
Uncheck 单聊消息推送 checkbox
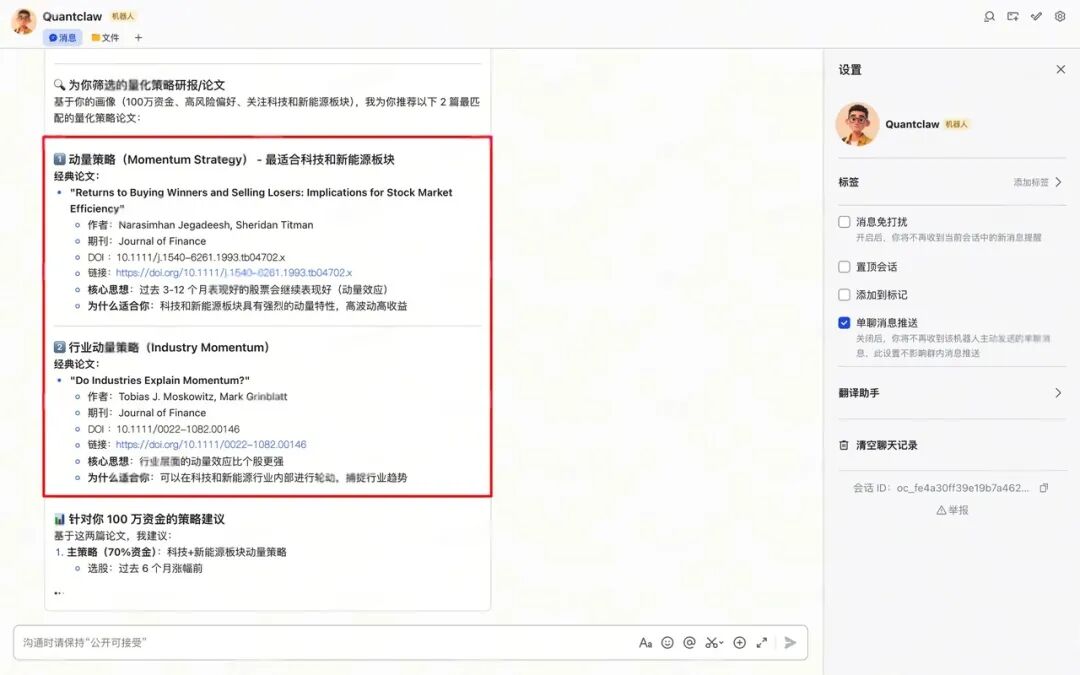pyautogui.click(x=844, y=322)
